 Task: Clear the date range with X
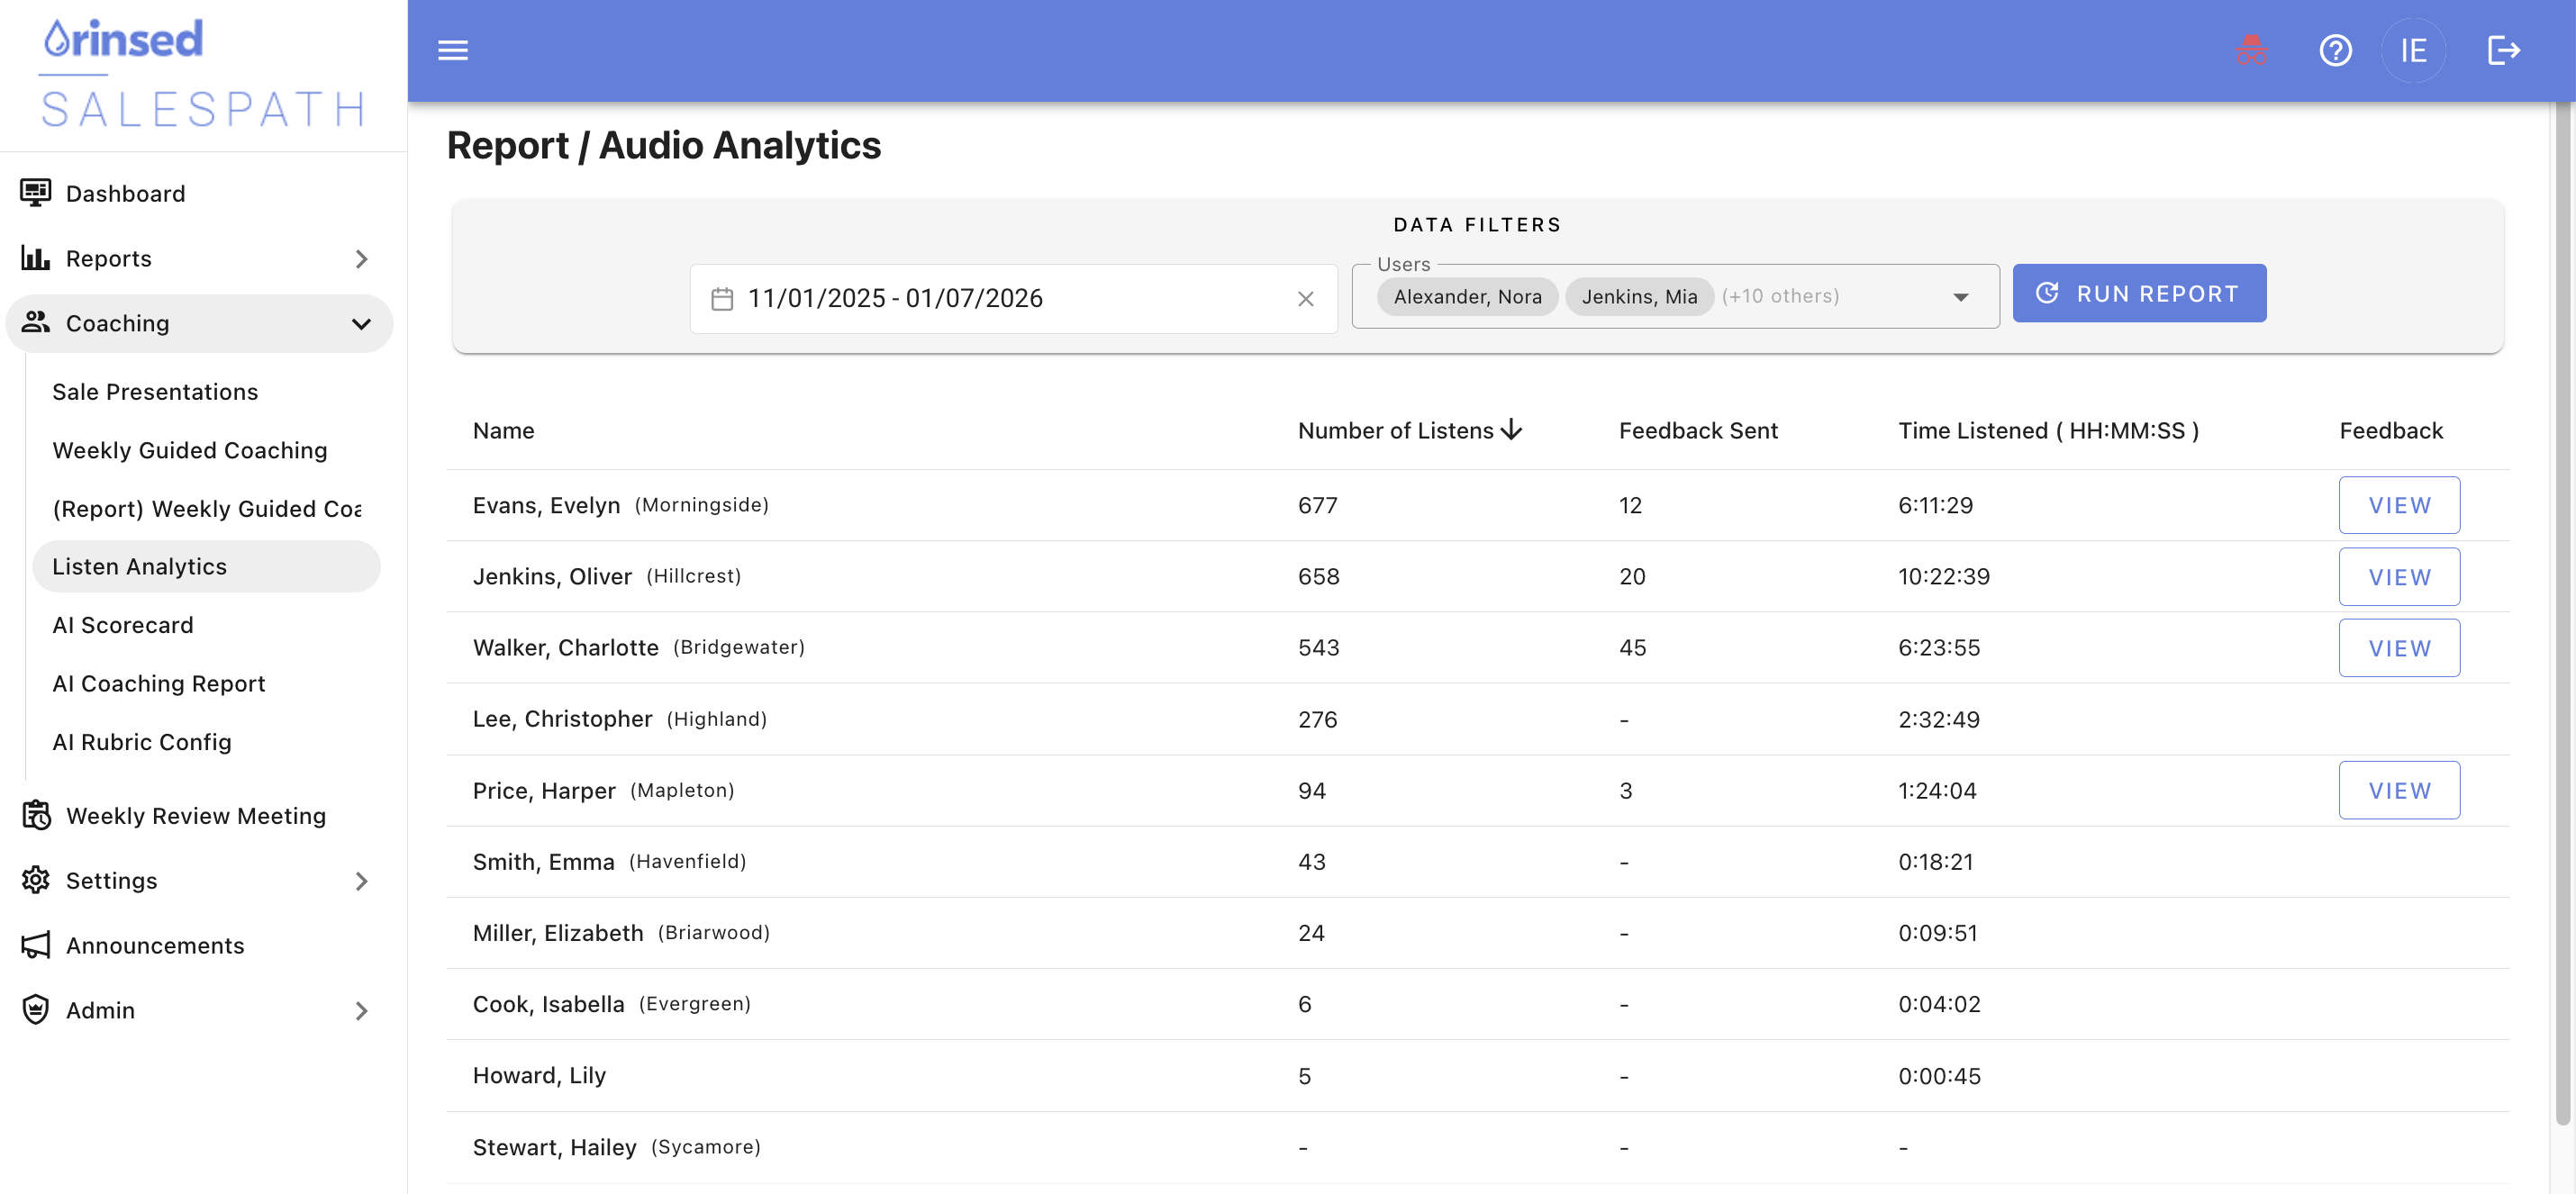point(1305,299)
